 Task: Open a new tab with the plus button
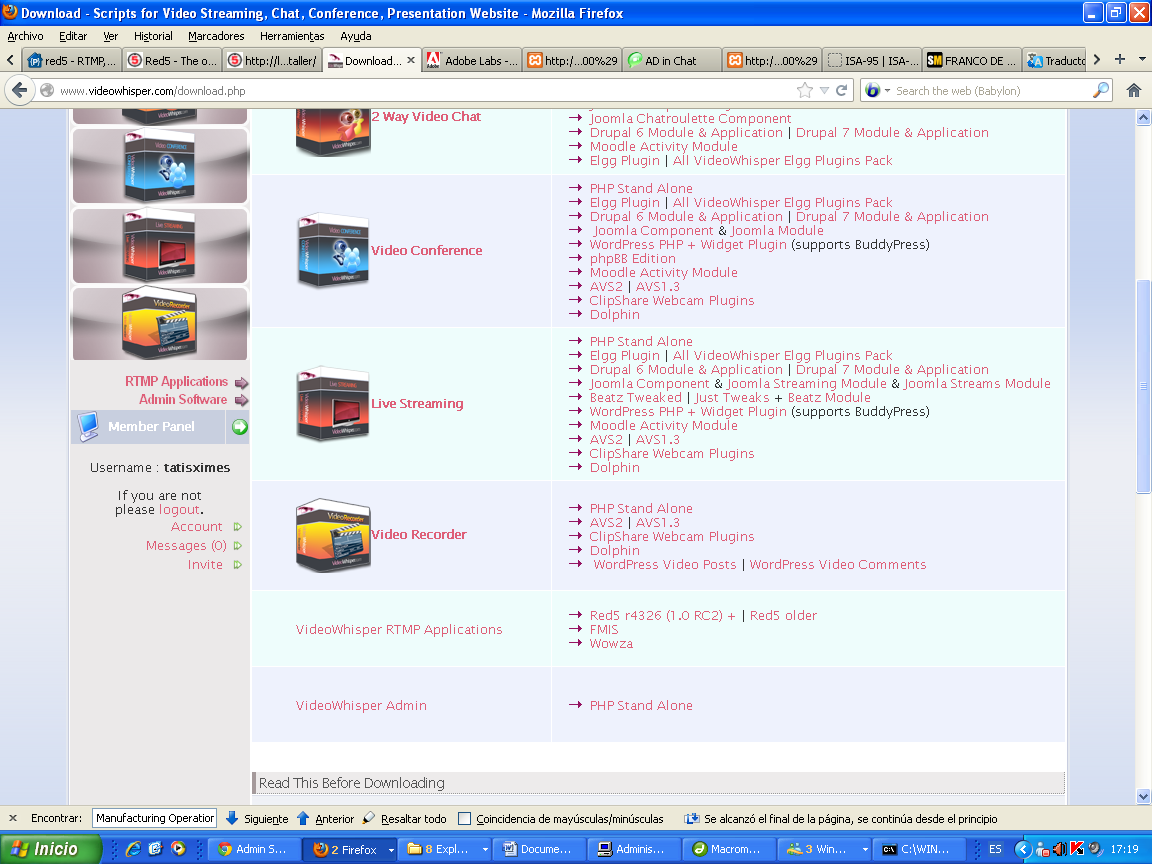pos(1120,60)
